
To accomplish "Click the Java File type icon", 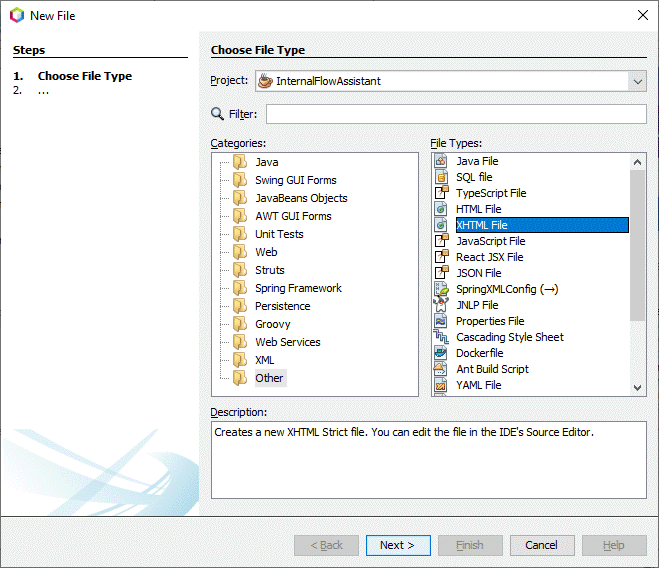I will (440, 161).
